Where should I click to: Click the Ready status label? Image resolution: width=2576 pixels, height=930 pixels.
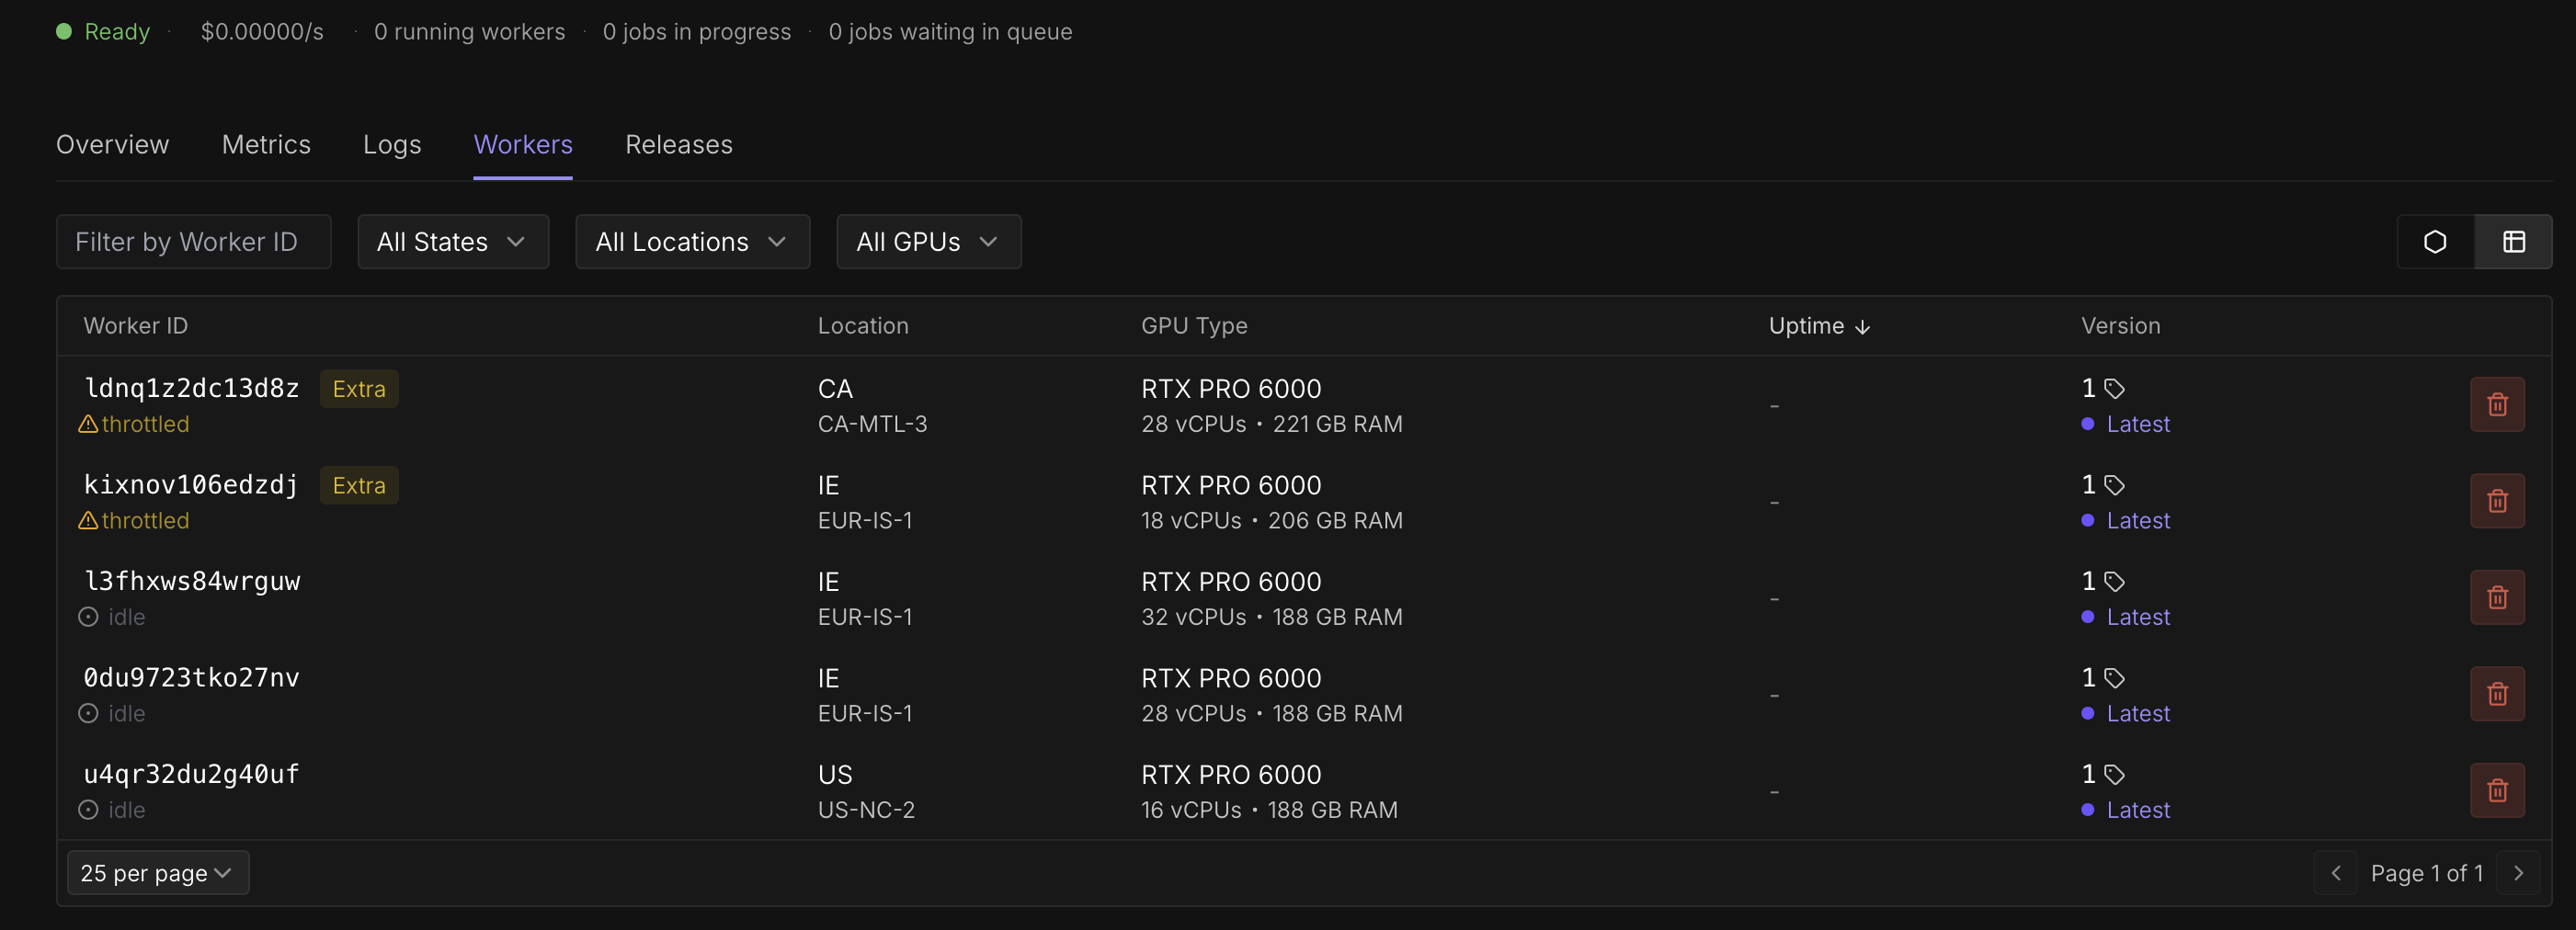tap(117, 31)
